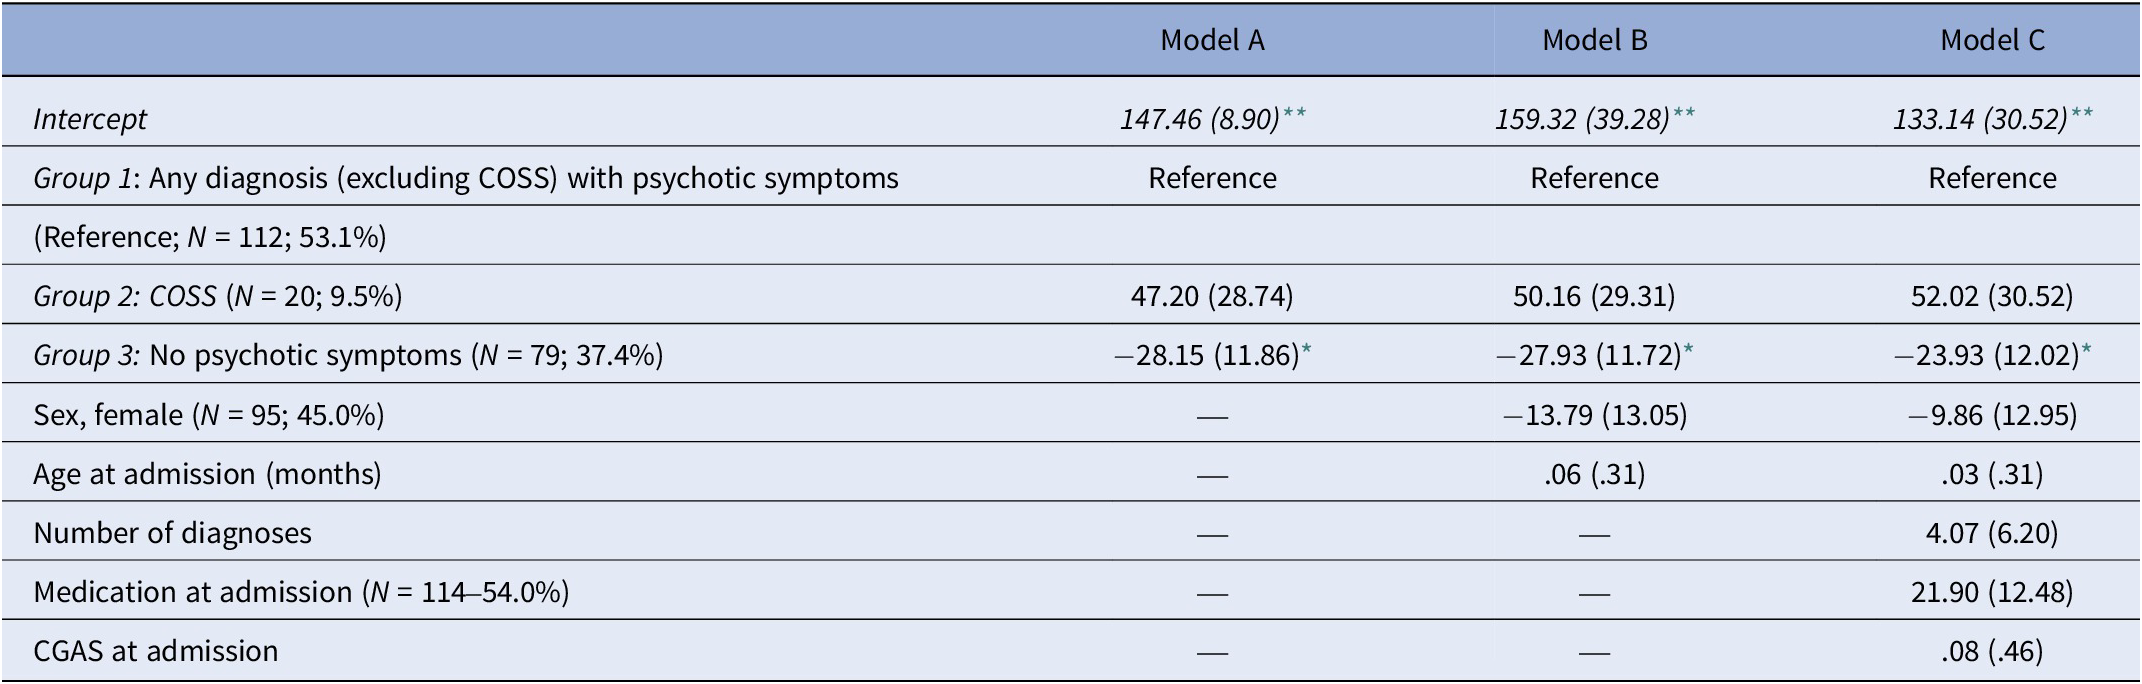Click the Medication at admission row label
This screenshot has height=684, width=2142.
[300, 591]
